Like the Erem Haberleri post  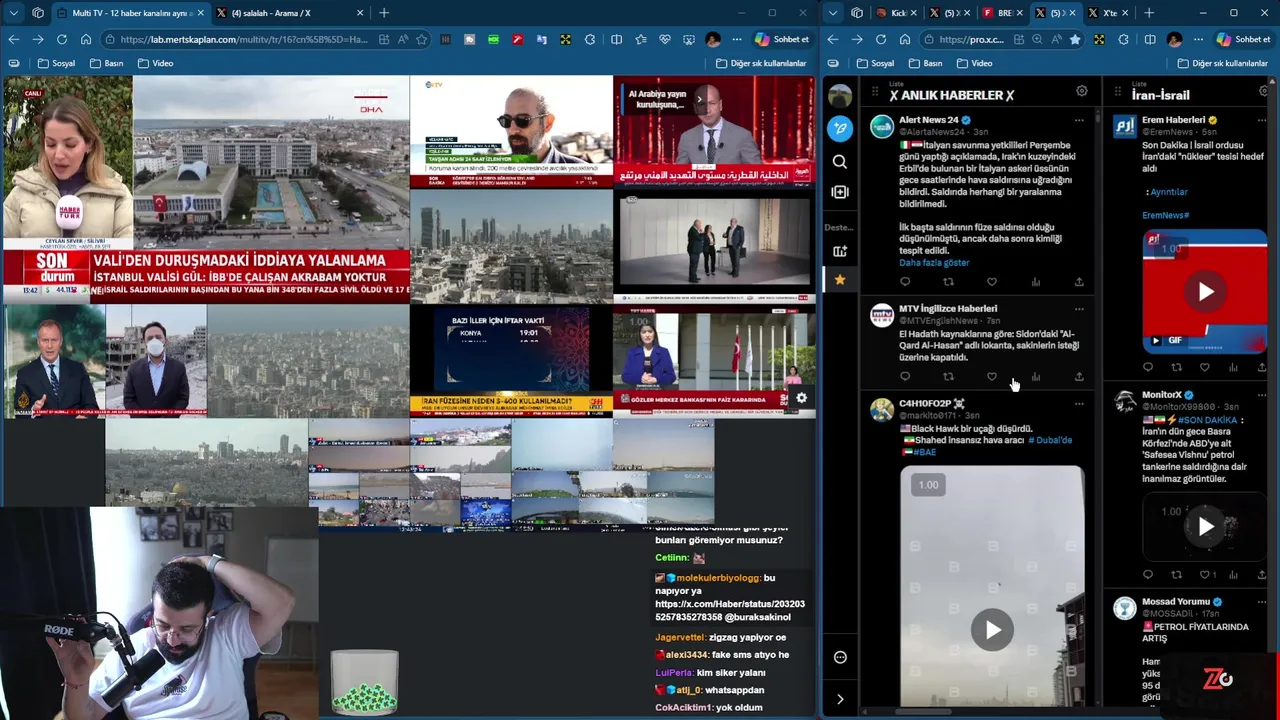[x=1204, y=368]
